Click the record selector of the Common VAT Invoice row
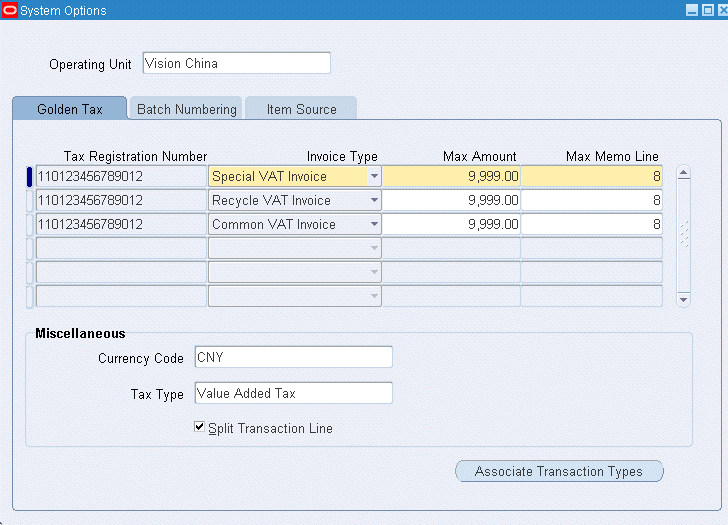This screenshot has height=525, width=728. click(30, 225)
